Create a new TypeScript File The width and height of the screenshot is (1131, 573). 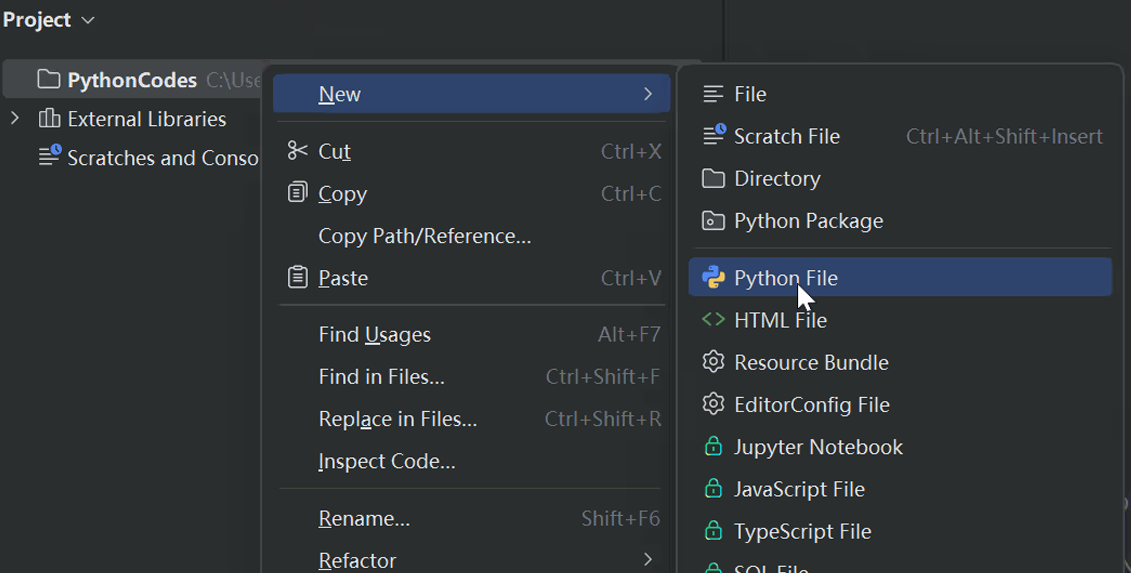[x=802, y=531]
